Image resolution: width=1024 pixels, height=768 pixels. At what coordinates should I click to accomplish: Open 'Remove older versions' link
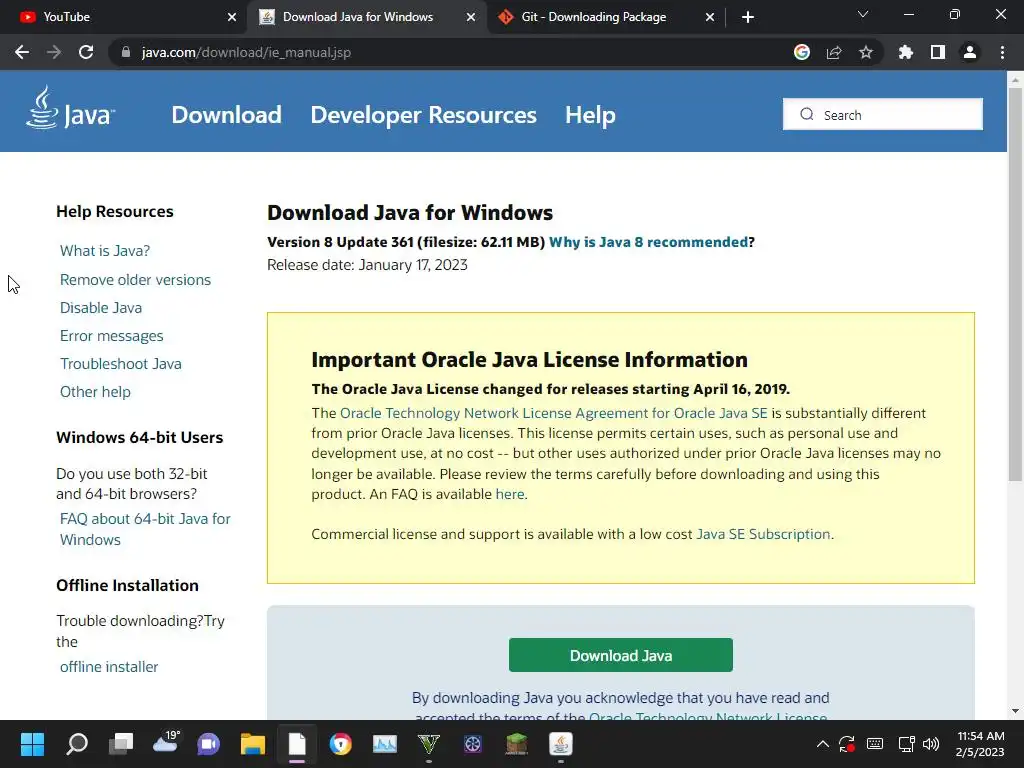coord(135,280)
